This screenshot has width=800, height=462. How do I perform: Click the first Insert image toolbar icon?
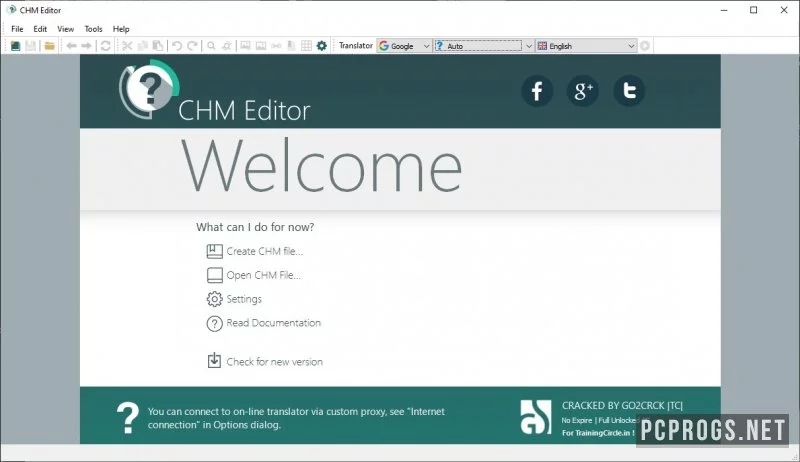[245, 46]
